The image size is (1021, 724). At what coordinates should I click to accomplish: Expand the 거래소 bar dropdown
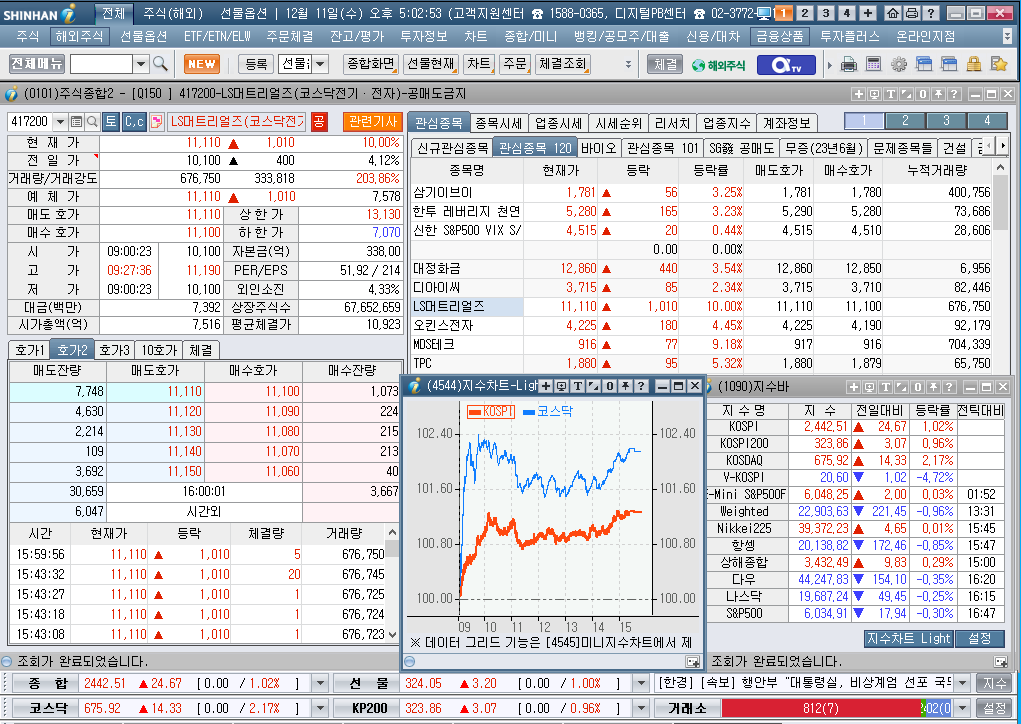click(962, 708)
